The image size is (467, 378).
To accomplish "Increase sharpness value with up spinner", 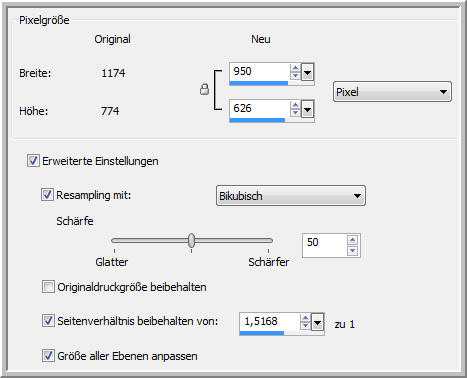I will 353,240.
